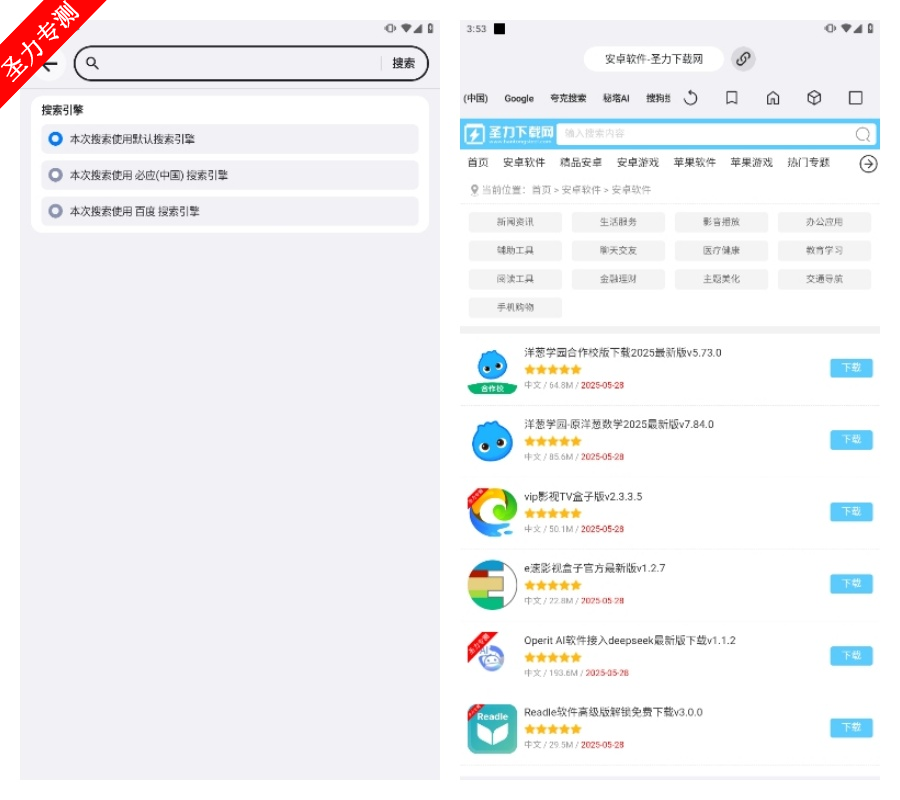Open the 苹果游戏 navigation item
This screenshot has height=800, width=900.
(751, 162)
